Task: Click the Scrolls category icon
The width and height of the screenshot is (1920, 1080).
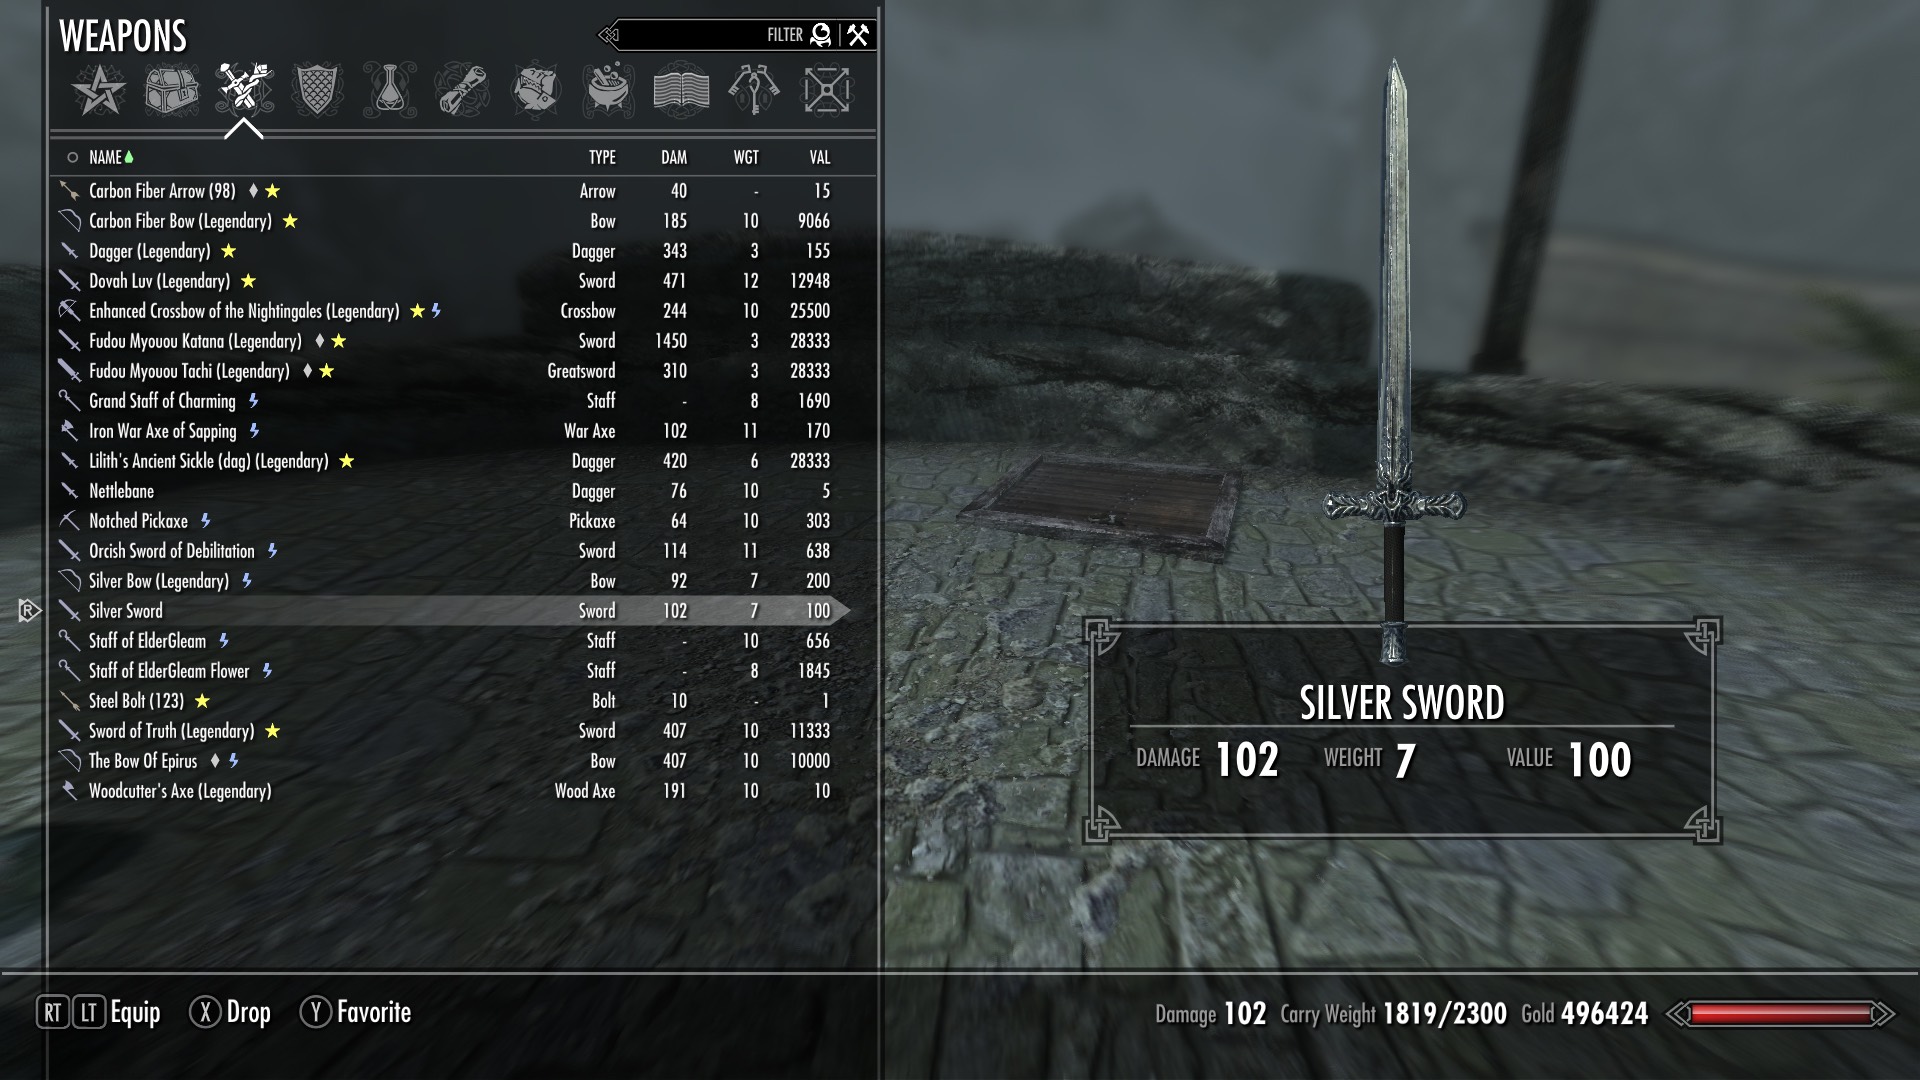Action: coord(462,90)
